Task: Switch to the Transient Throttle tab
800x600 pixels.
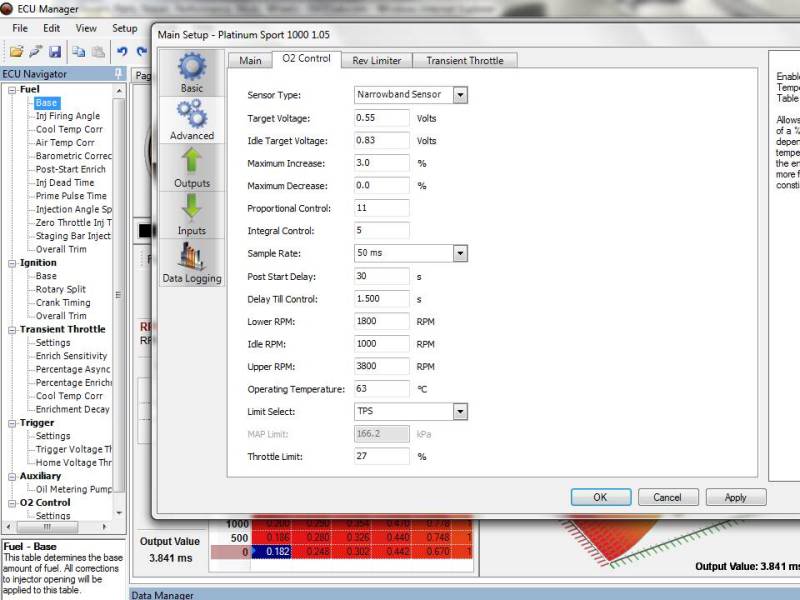Action: [x=465, y=60]
